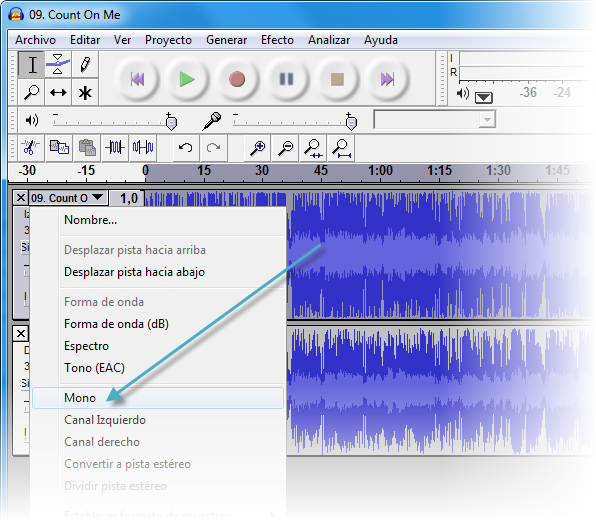Open the Ayuda menu
Viewport: 596px width, 521px height.
380,40
